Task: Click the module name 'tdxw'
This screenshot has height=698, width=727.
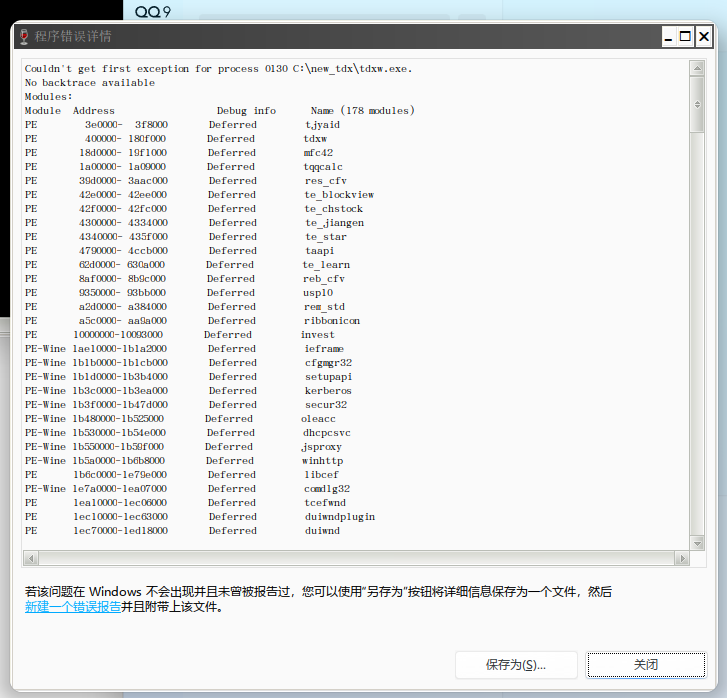Action: pyautogui.click(x=315, y=139)
